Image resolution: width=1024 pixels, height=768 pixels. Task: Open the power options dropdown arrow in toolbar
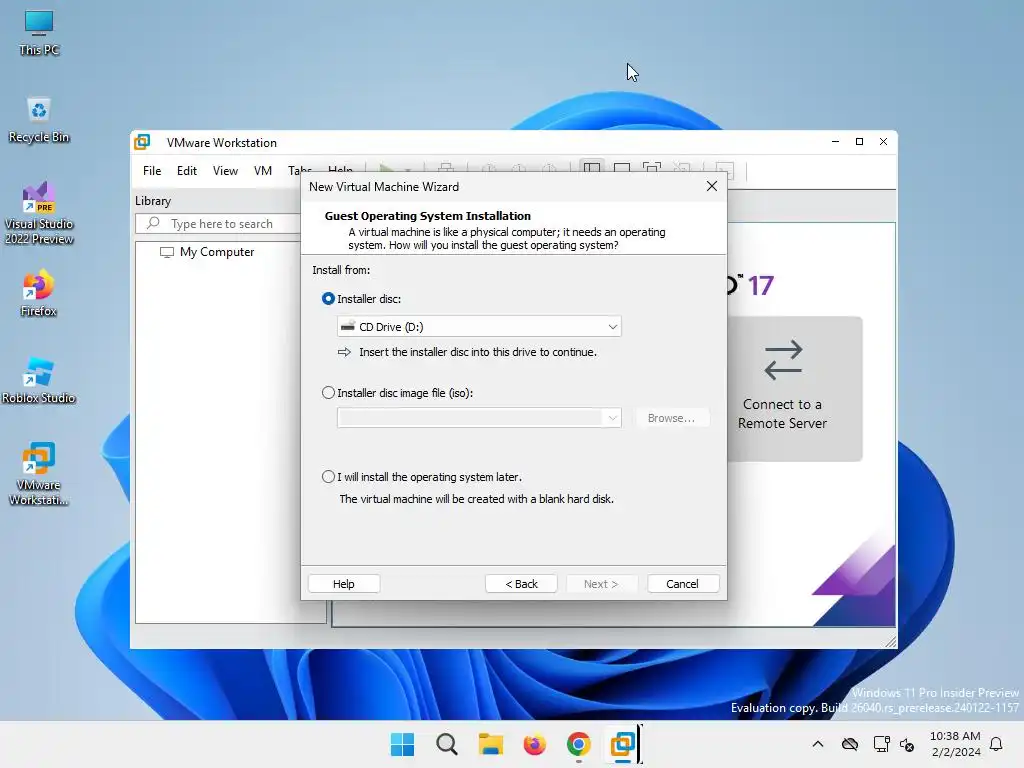[408, 169]
